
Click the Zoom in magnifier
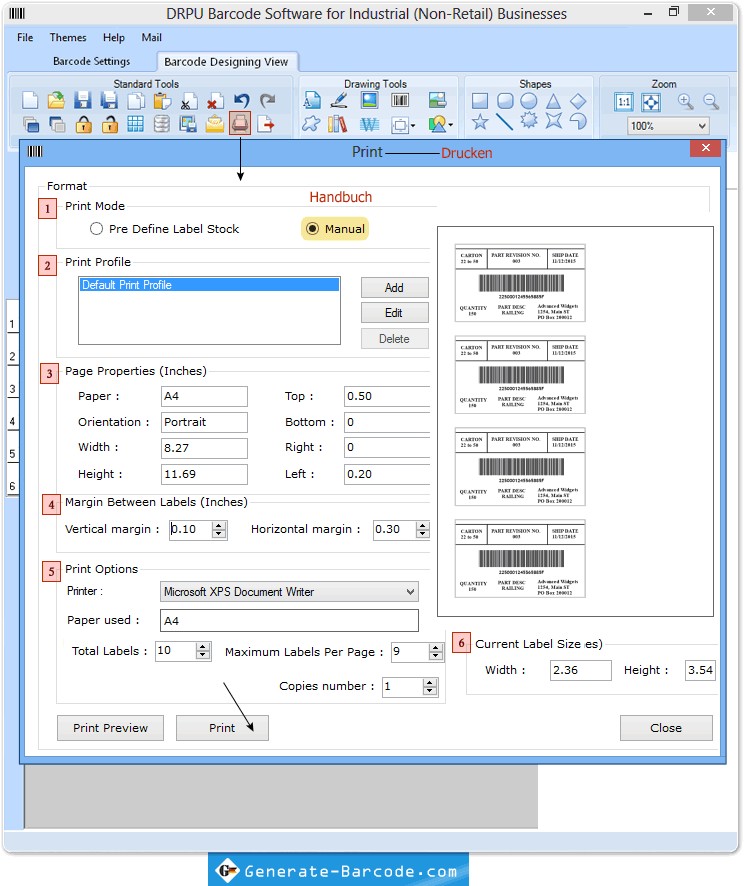click(x=685, y=102)
